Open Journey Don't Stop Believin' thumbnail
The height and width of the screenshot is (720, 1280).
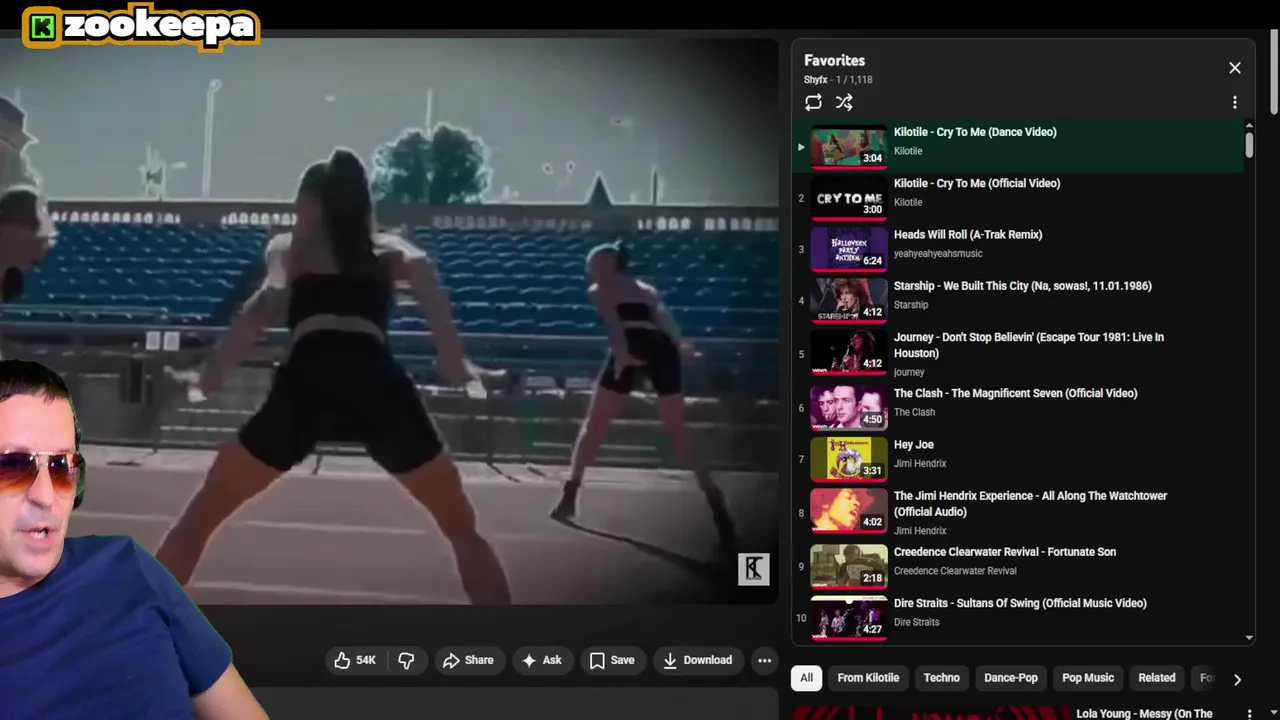pyautogui.click(x=848, y=352)
